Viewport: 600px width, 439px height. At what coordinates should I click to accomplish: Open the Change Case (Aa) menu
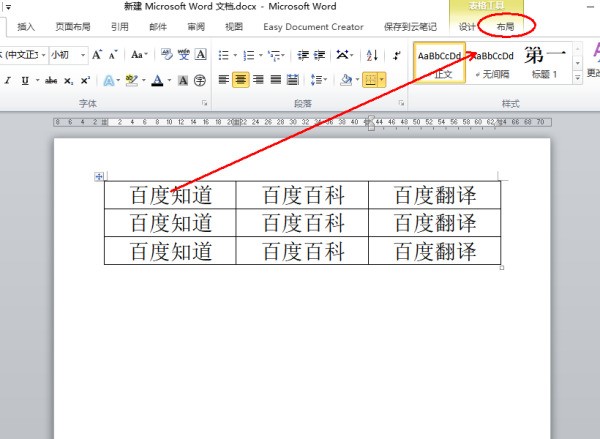(139, 55)
